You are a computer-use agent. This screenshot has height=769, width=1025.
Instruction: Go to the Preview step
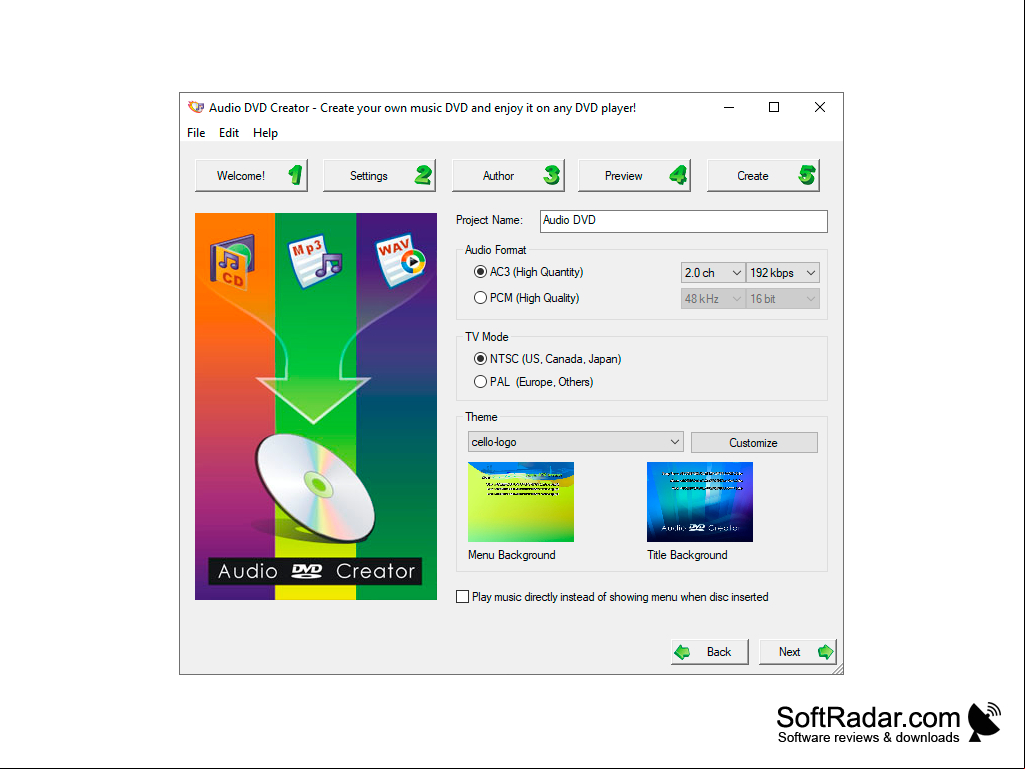[634, 175]
